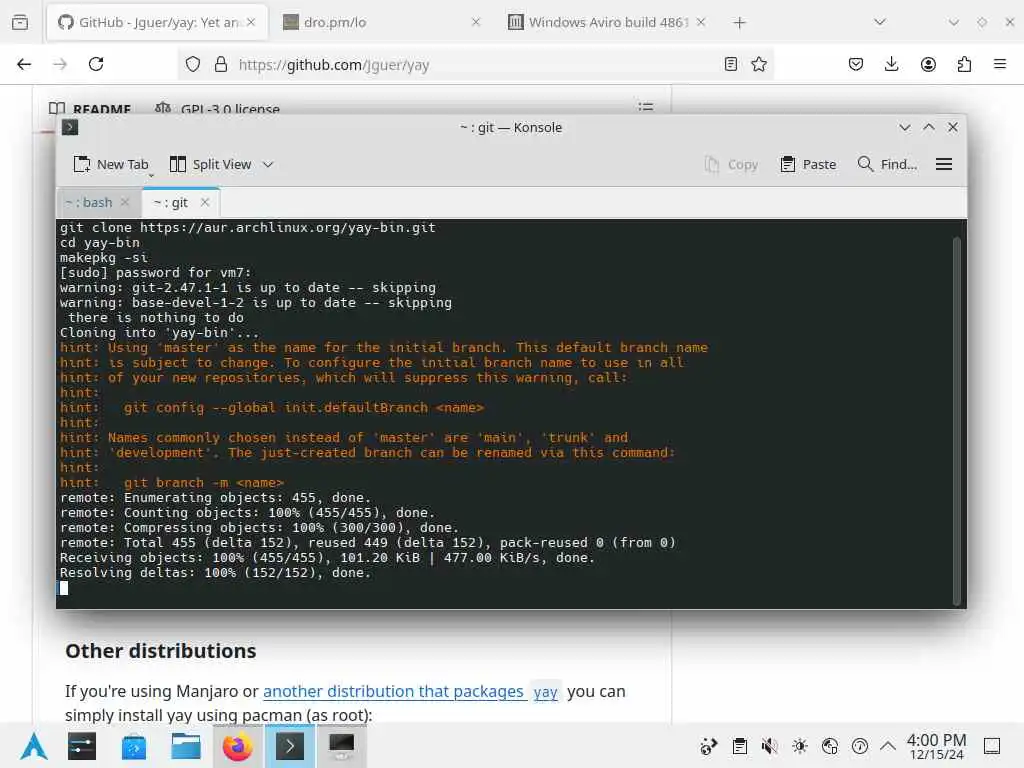Screen dimensions: 1024x768
Task: Click the Split View button
Action: click(210, 165)
